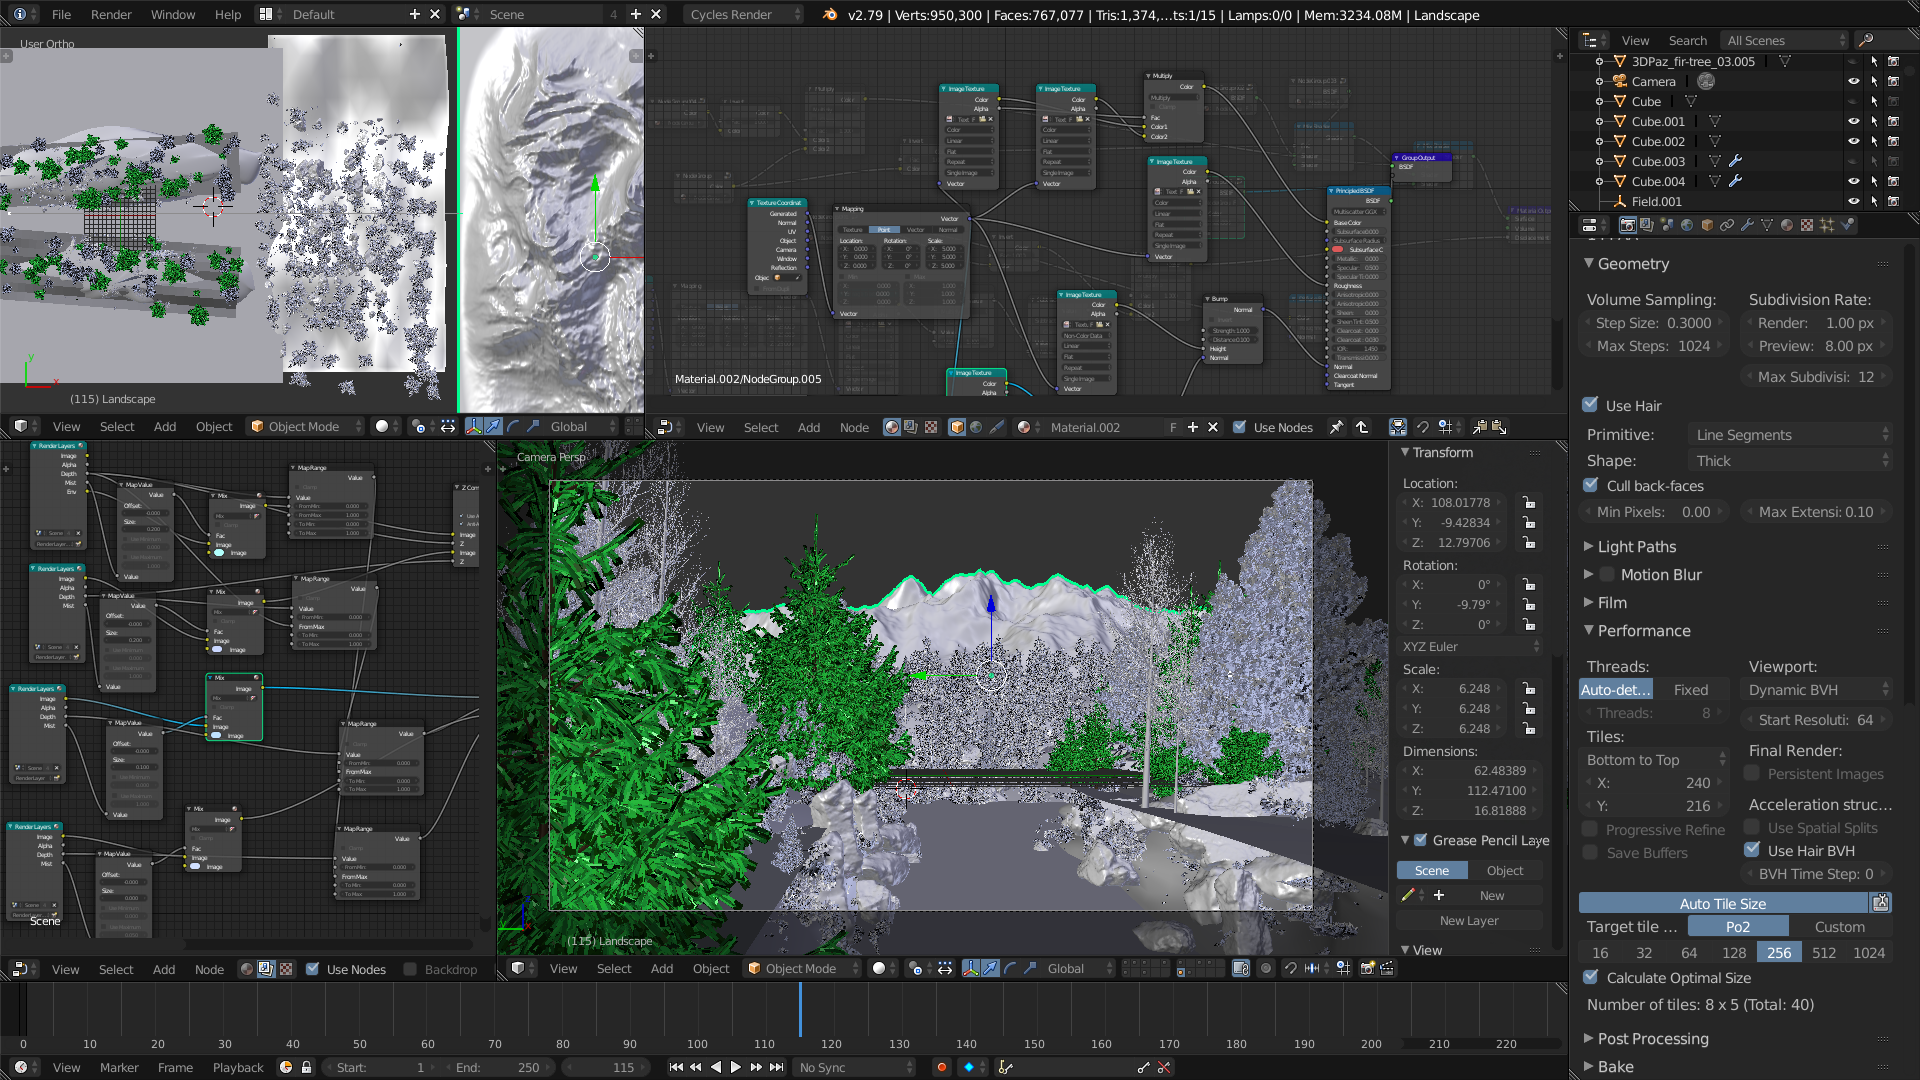Viewport: 1920px width, 1080px height.
Task: Open the World properties tab icon
Action: click(1687, 225)
